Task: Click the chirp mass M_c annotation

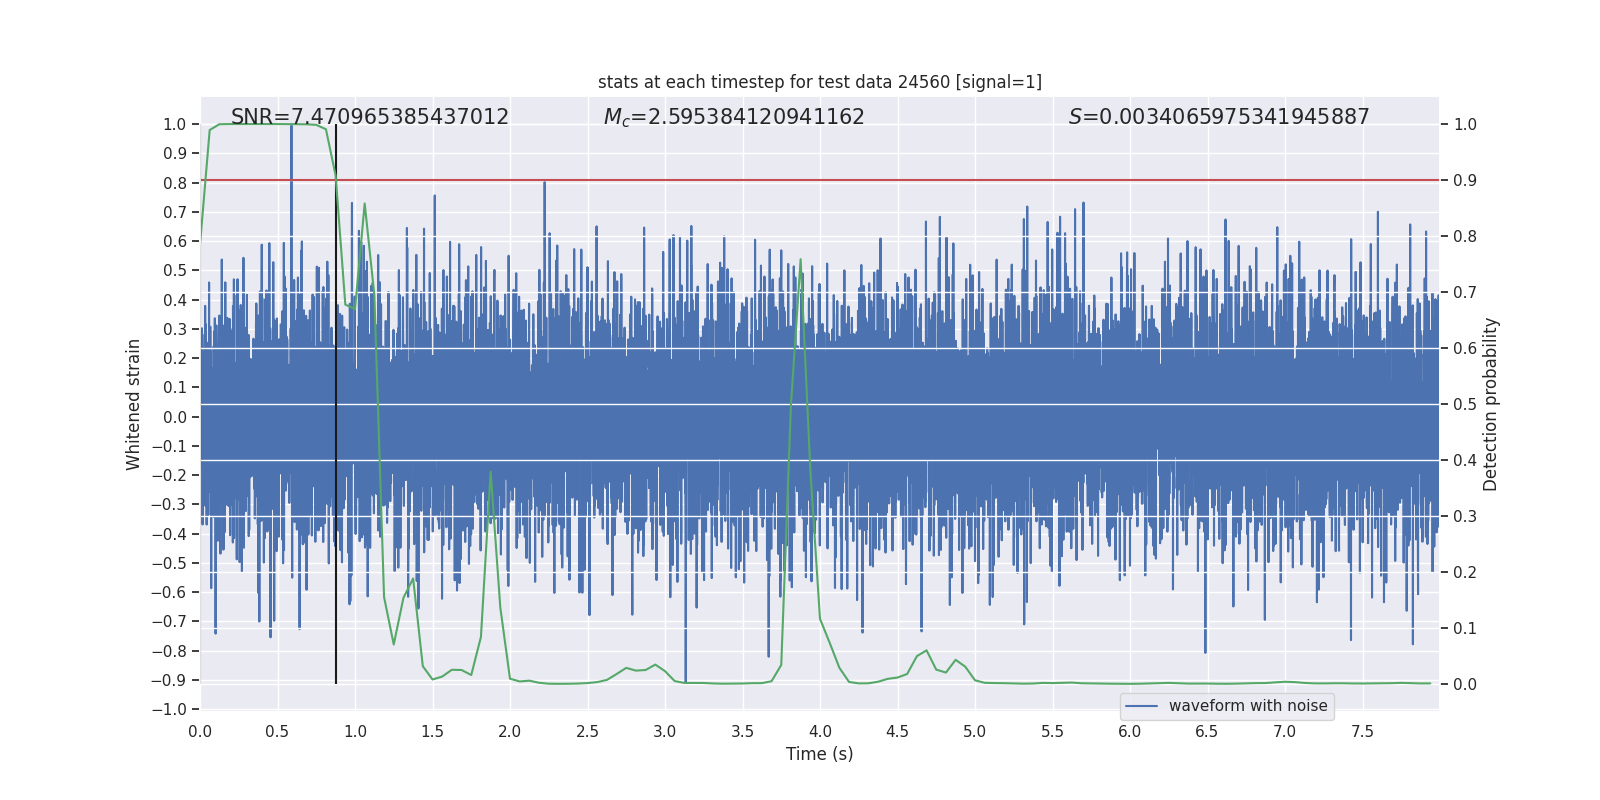Action: [x=733, y=117]
